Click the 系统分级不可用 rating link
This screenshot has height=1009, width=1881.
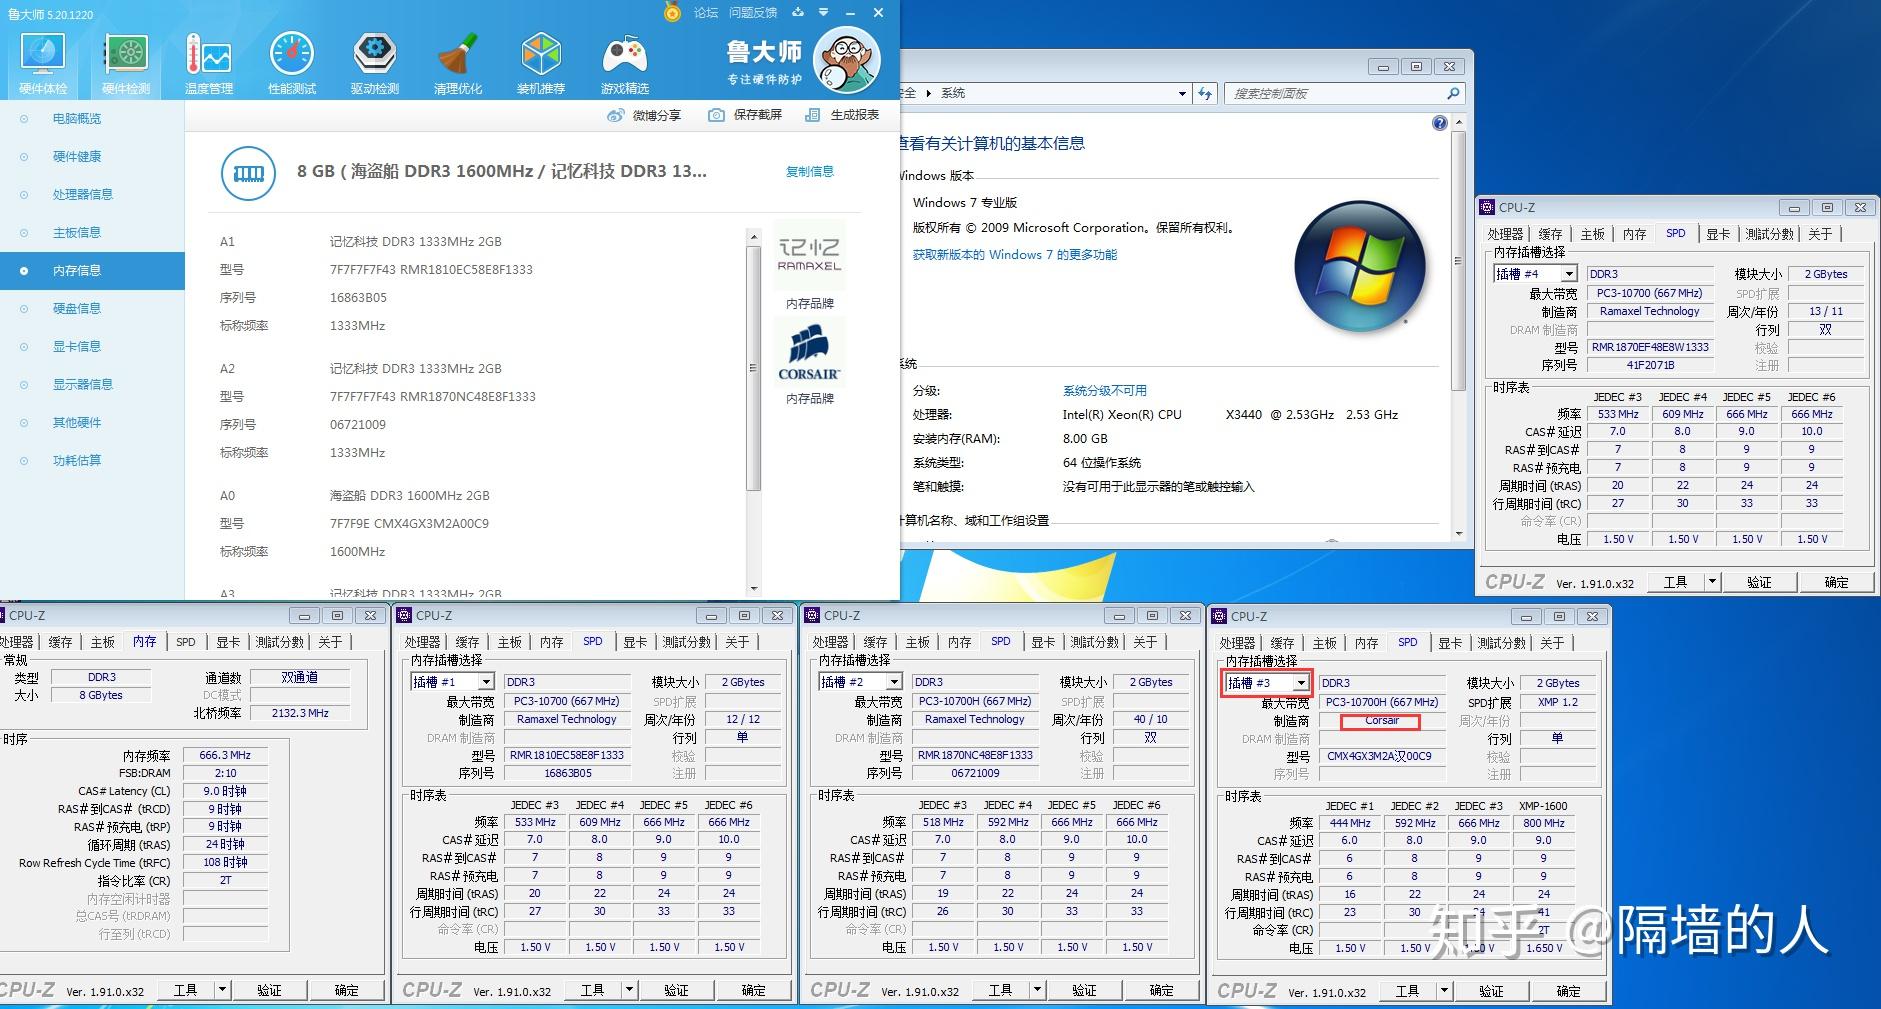tap(1104, 390)
